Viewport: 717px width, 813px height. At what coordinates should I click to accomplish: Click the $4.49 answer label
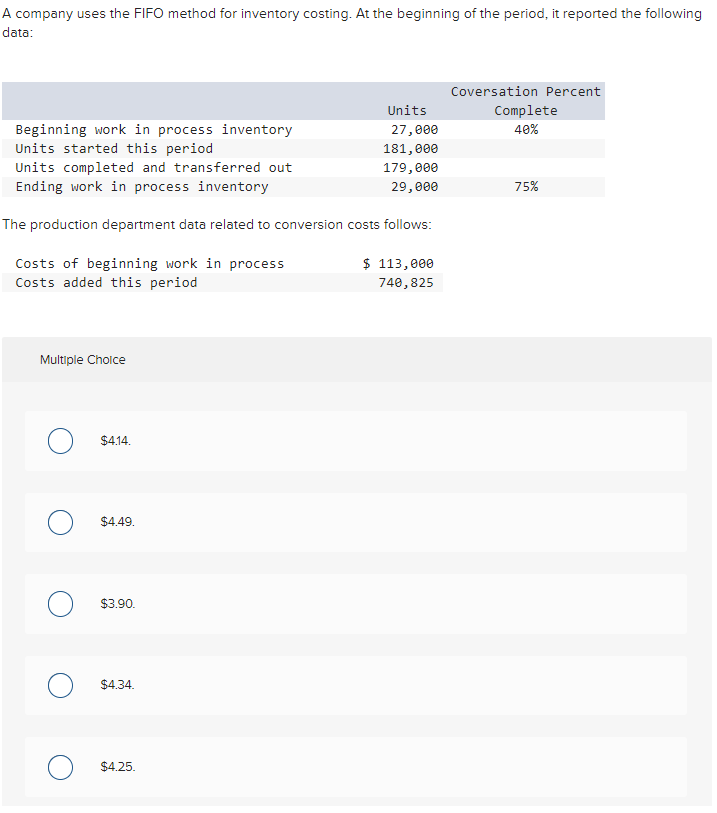pyautogui.click(x=116, y=522)
